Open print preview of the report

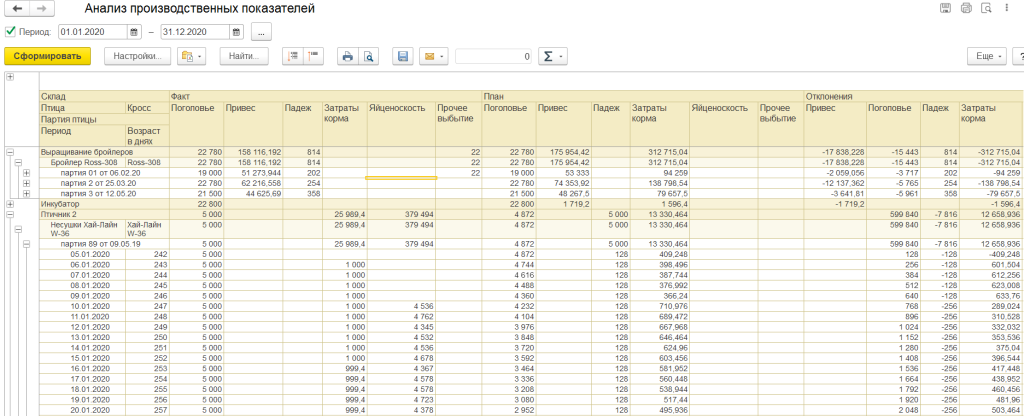point(368,56)
